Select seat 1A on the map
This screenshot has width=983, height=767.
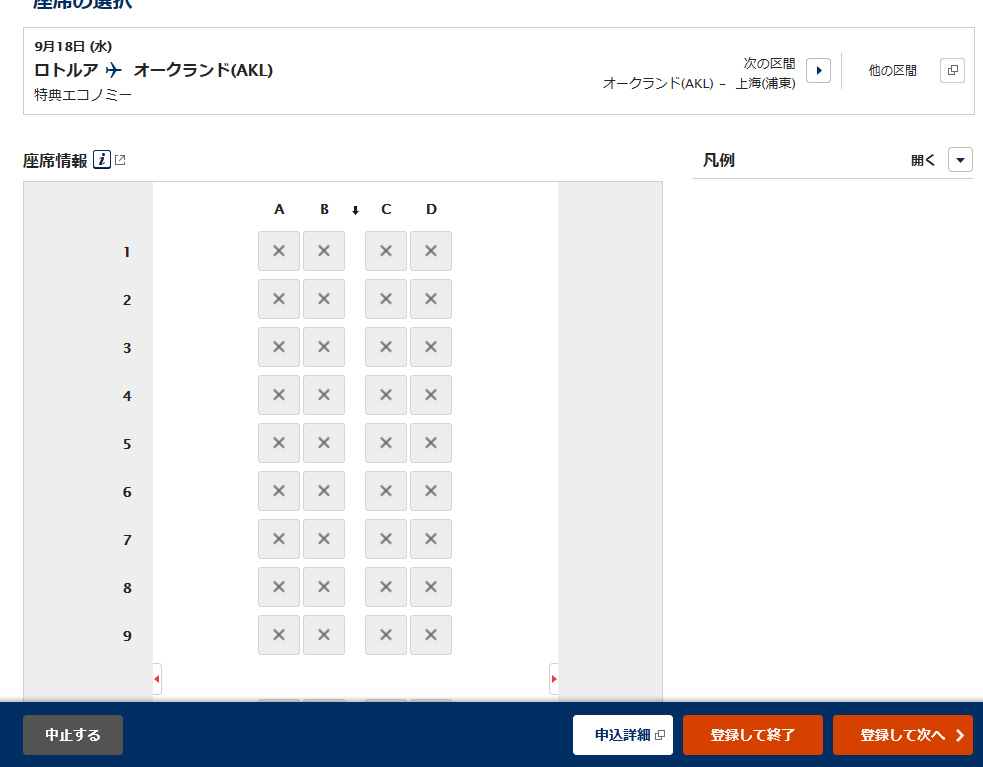(x=278, y=251)
